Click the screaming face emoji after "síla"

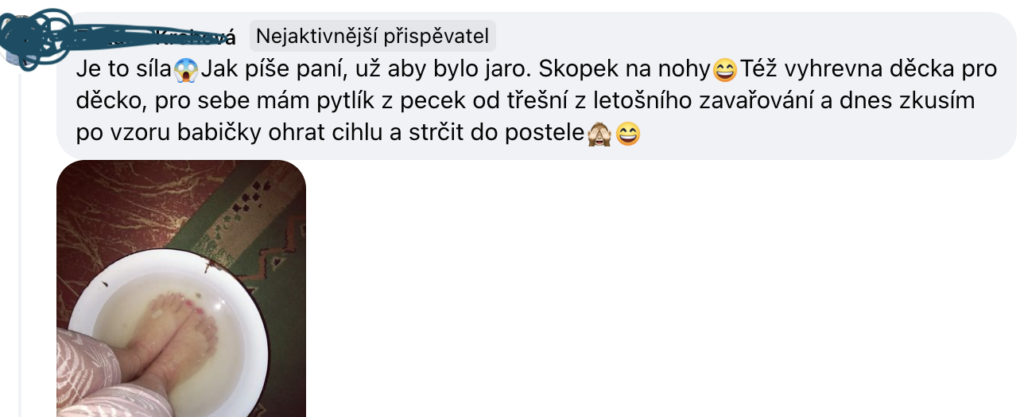pos(187,69)
